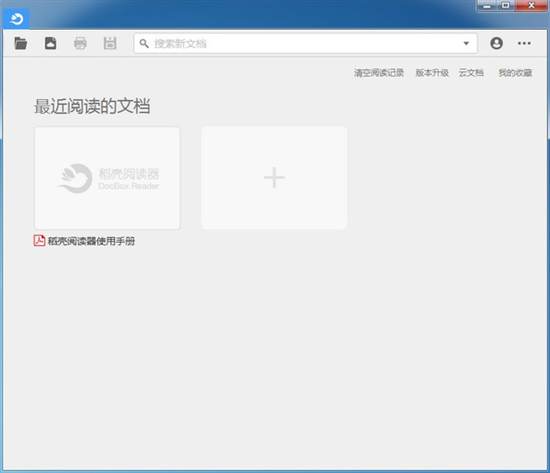Click the save floppy disk icon
The height and width of the screenshot is (473, 550).
click(x=110, y=44)
